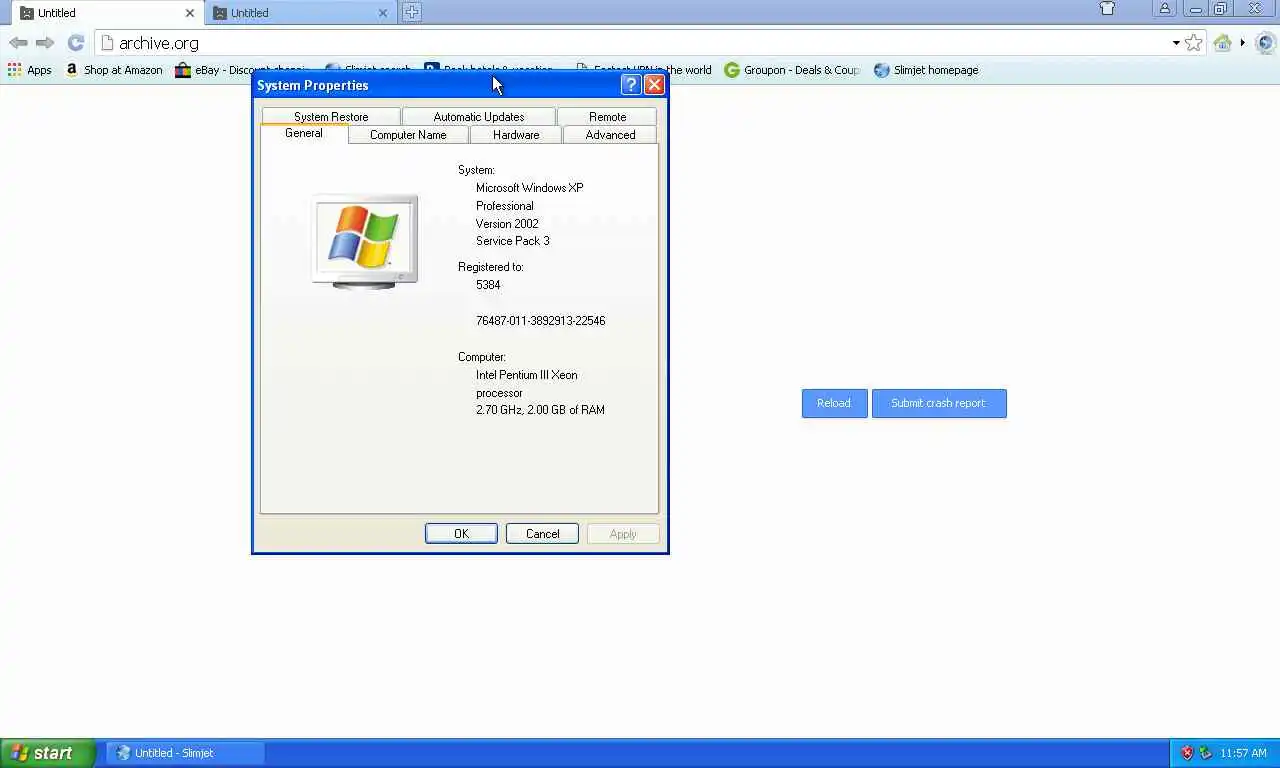Open the Slimjet main menu icon
This screenshot has height=768, width=1280.
pyautogui.click(x=1265, y=43)
